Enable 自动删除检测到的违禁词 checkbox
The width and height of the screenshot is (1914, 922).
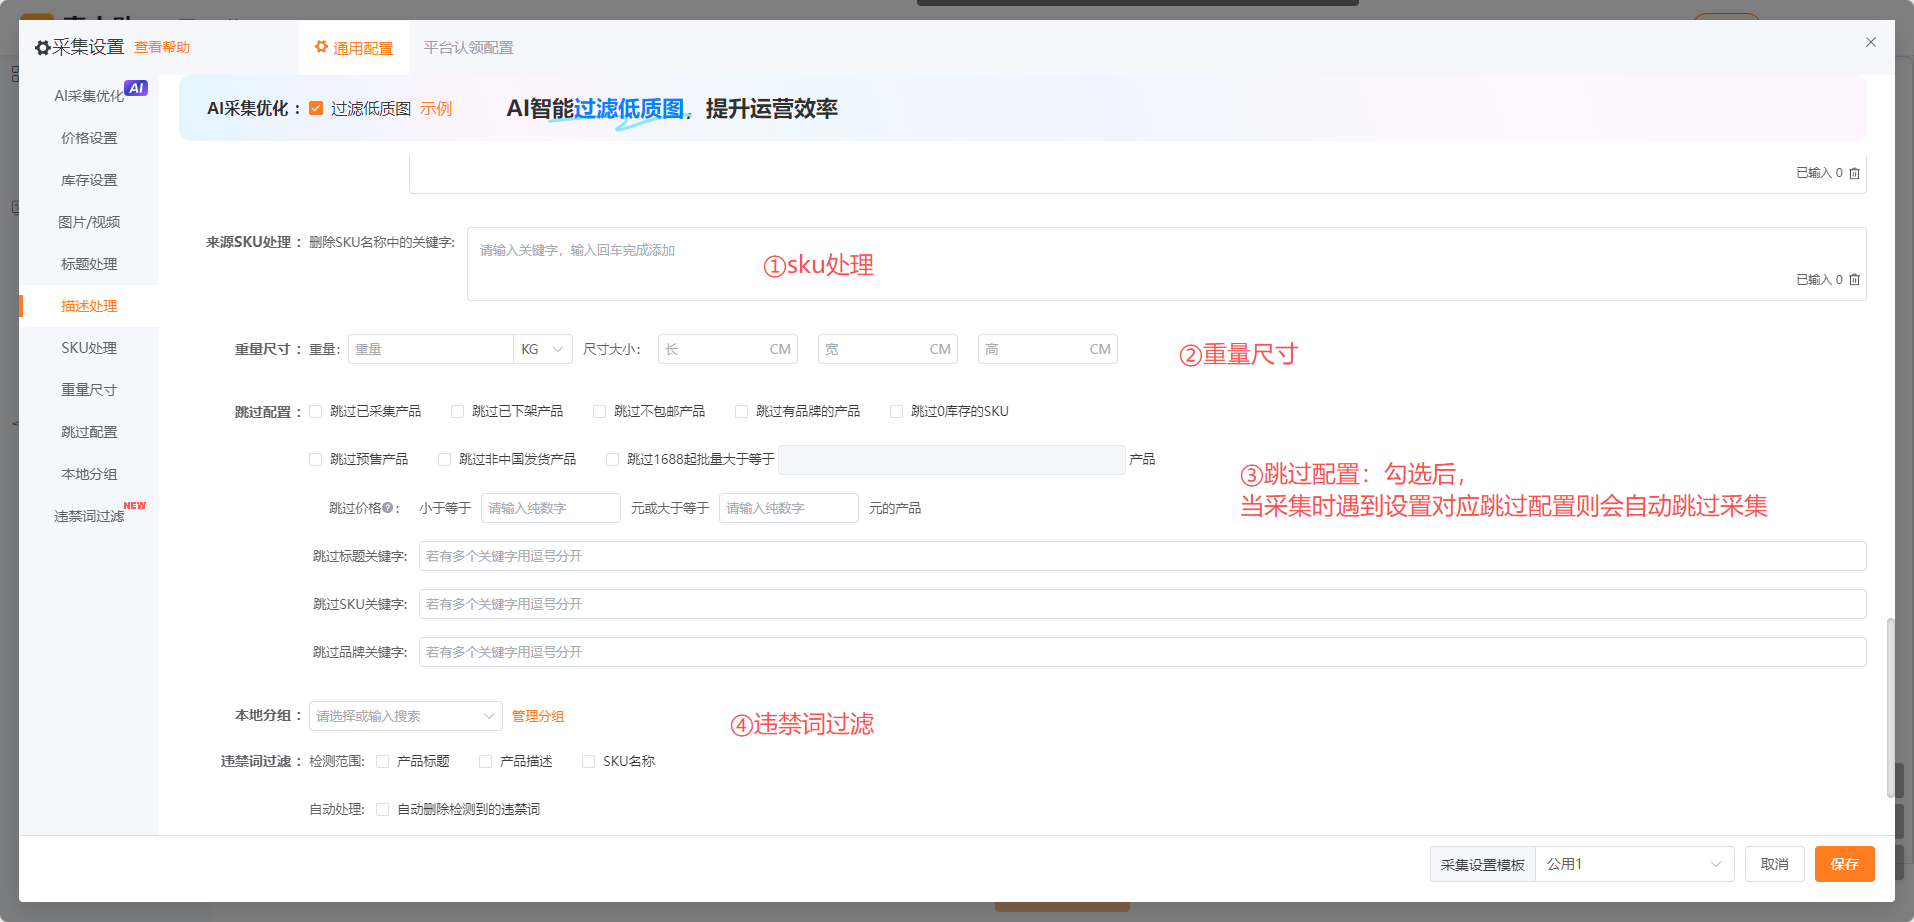(383, 809)
